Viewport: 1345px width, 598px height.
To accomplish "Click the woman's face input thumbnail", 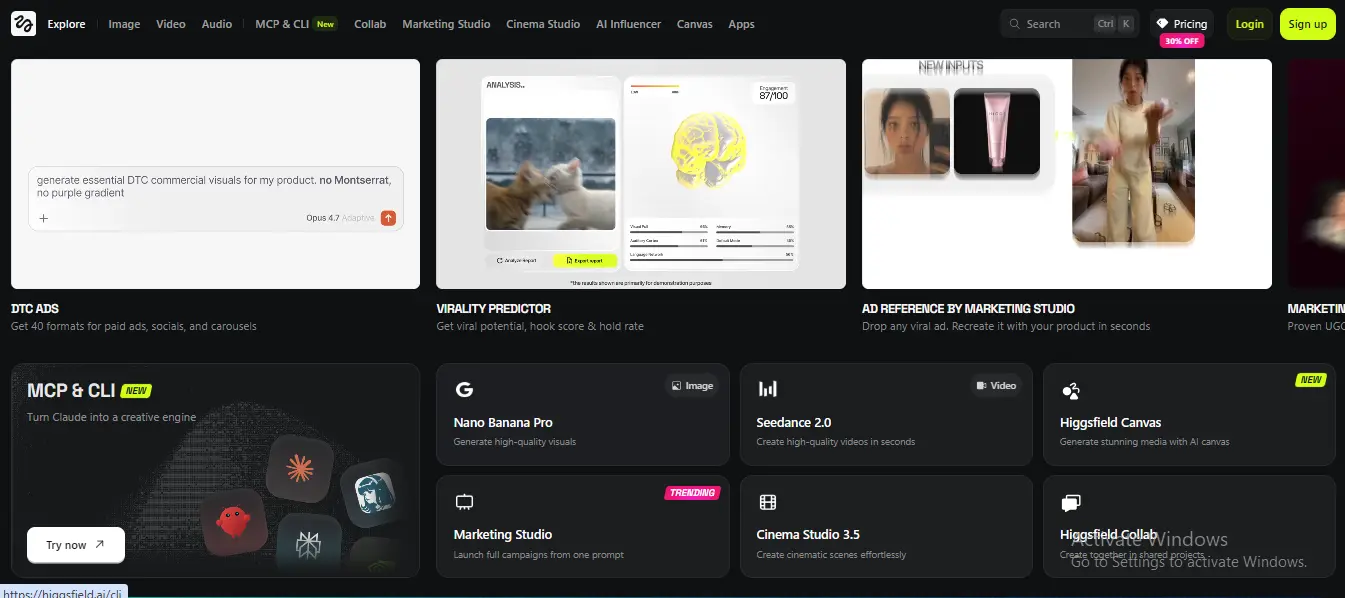I will coord(907,132).
